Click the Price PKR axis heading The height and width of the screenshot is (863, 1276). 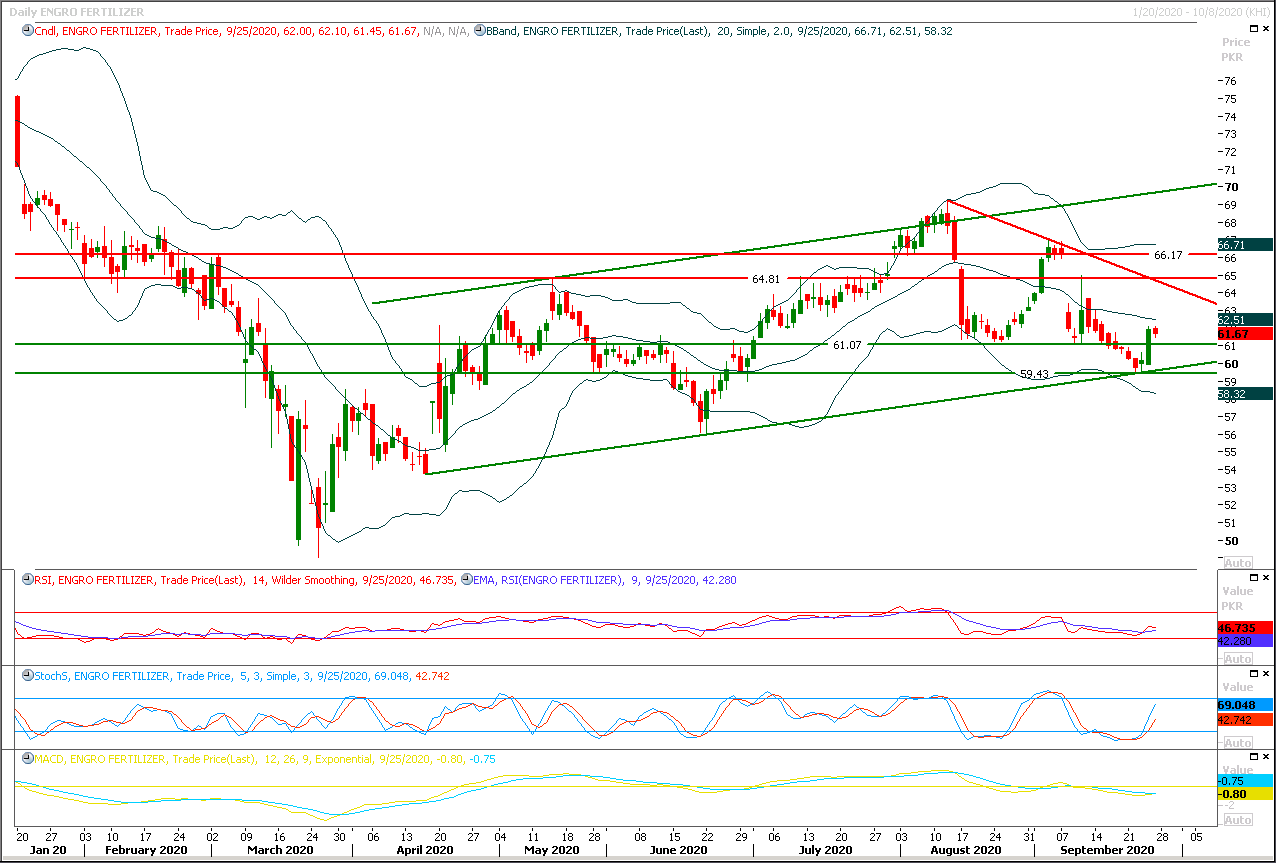(1236, 50)
